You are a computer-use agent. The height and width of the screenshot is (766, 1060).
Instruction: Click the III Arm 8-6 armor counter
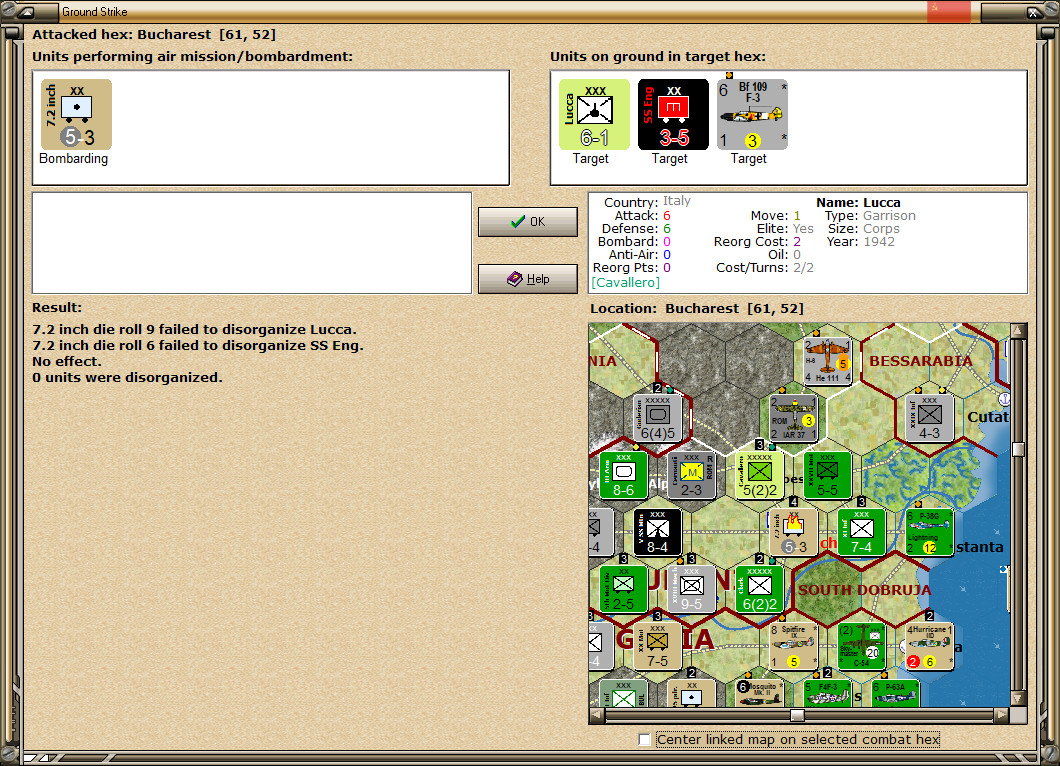(x=623, y=475)
